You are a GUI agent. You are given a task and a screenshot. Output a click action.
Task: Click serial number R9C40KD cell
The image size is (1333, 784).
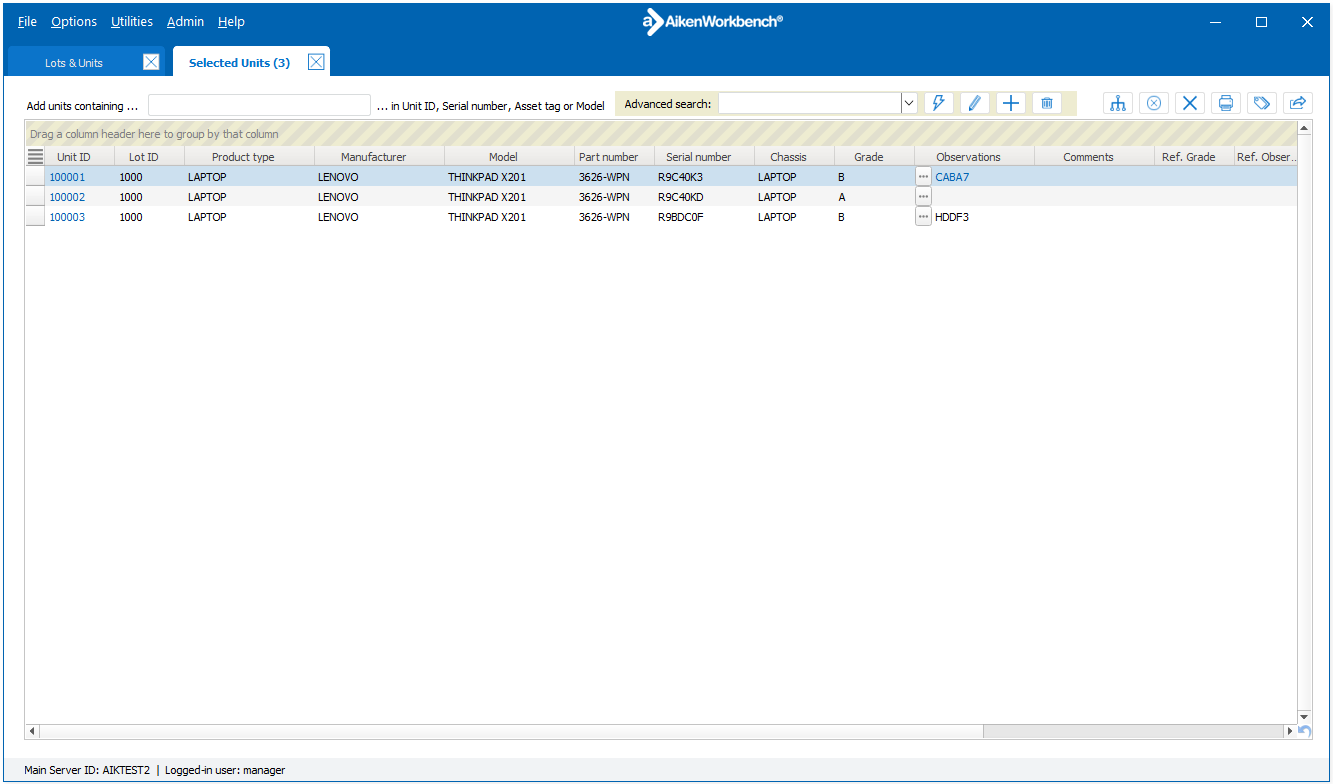[x=704, y=197]
